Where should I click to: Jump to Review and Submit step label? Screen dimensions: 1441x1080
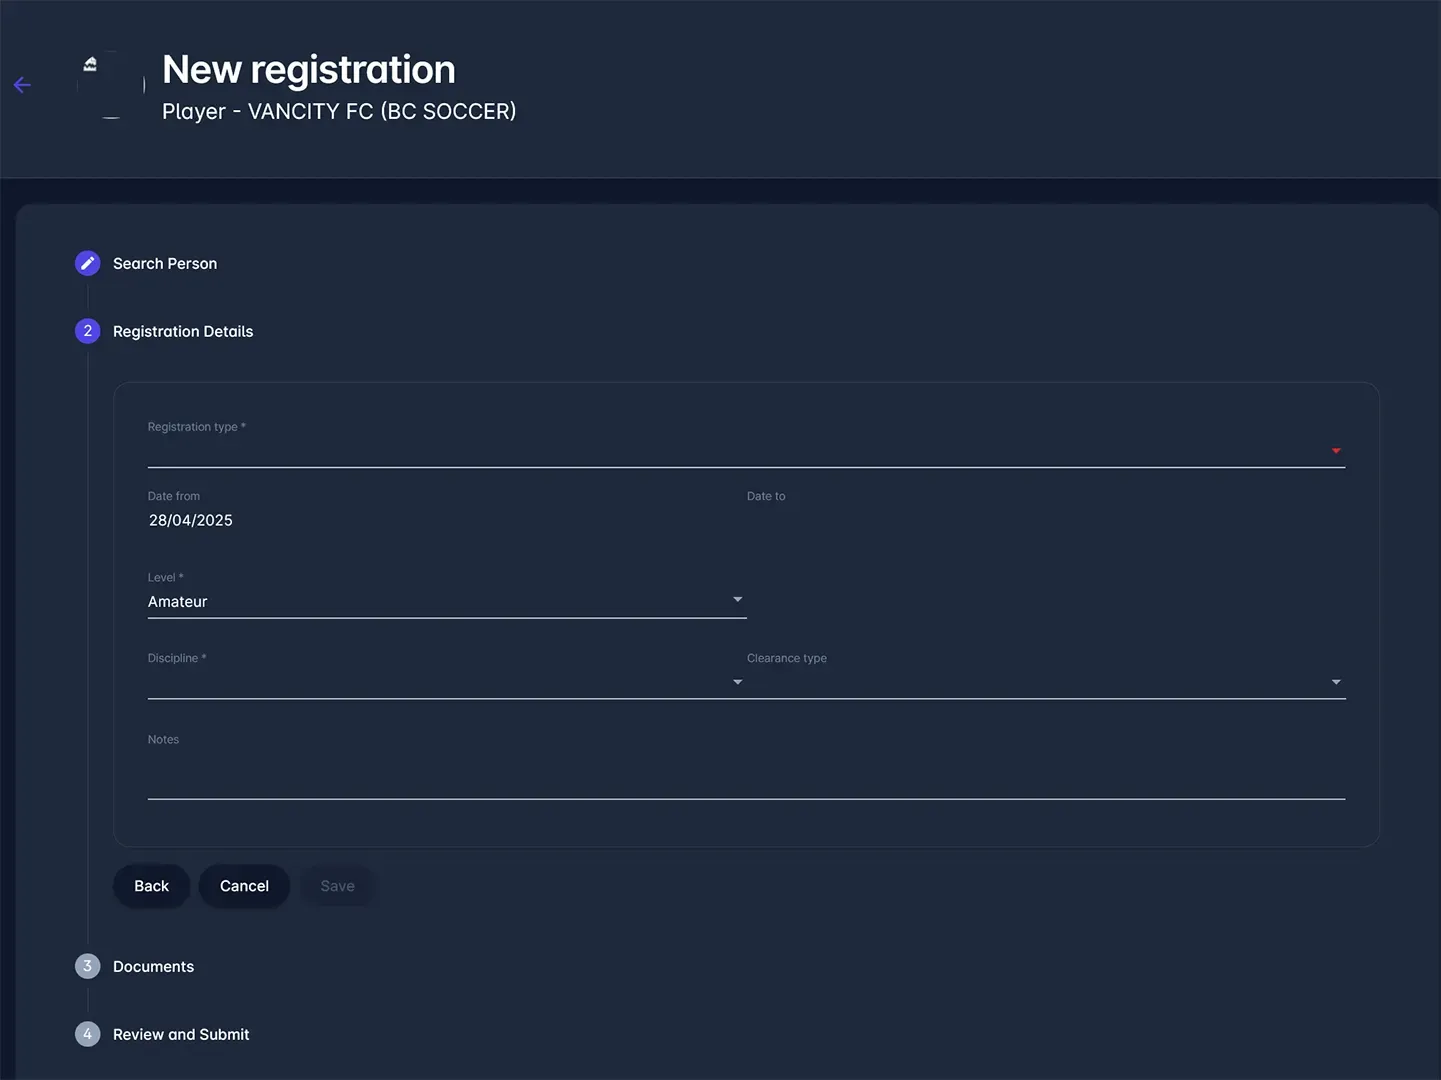181,1035
